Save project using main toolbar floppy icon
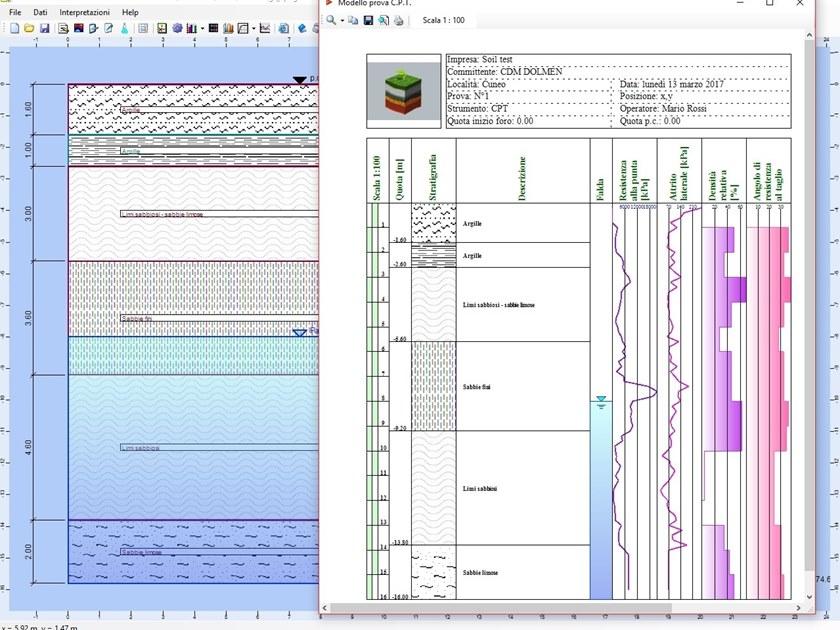The image size is (840, 630). coord(44,28)
